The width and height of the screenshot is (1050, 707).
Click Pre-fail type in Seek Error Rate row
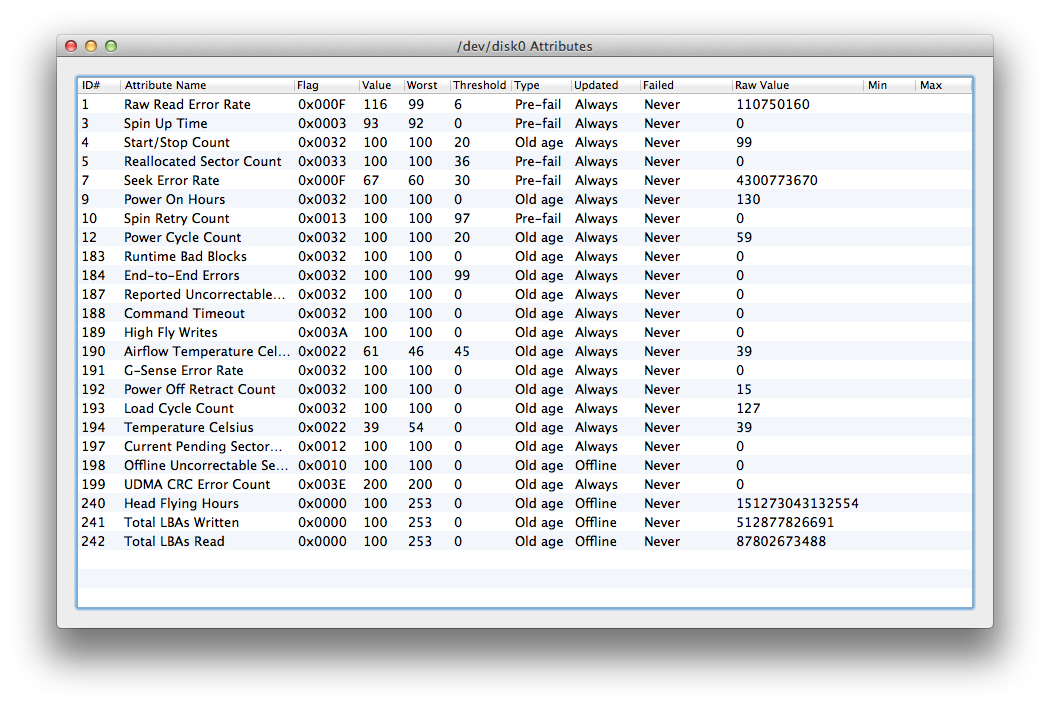(538, 180)
